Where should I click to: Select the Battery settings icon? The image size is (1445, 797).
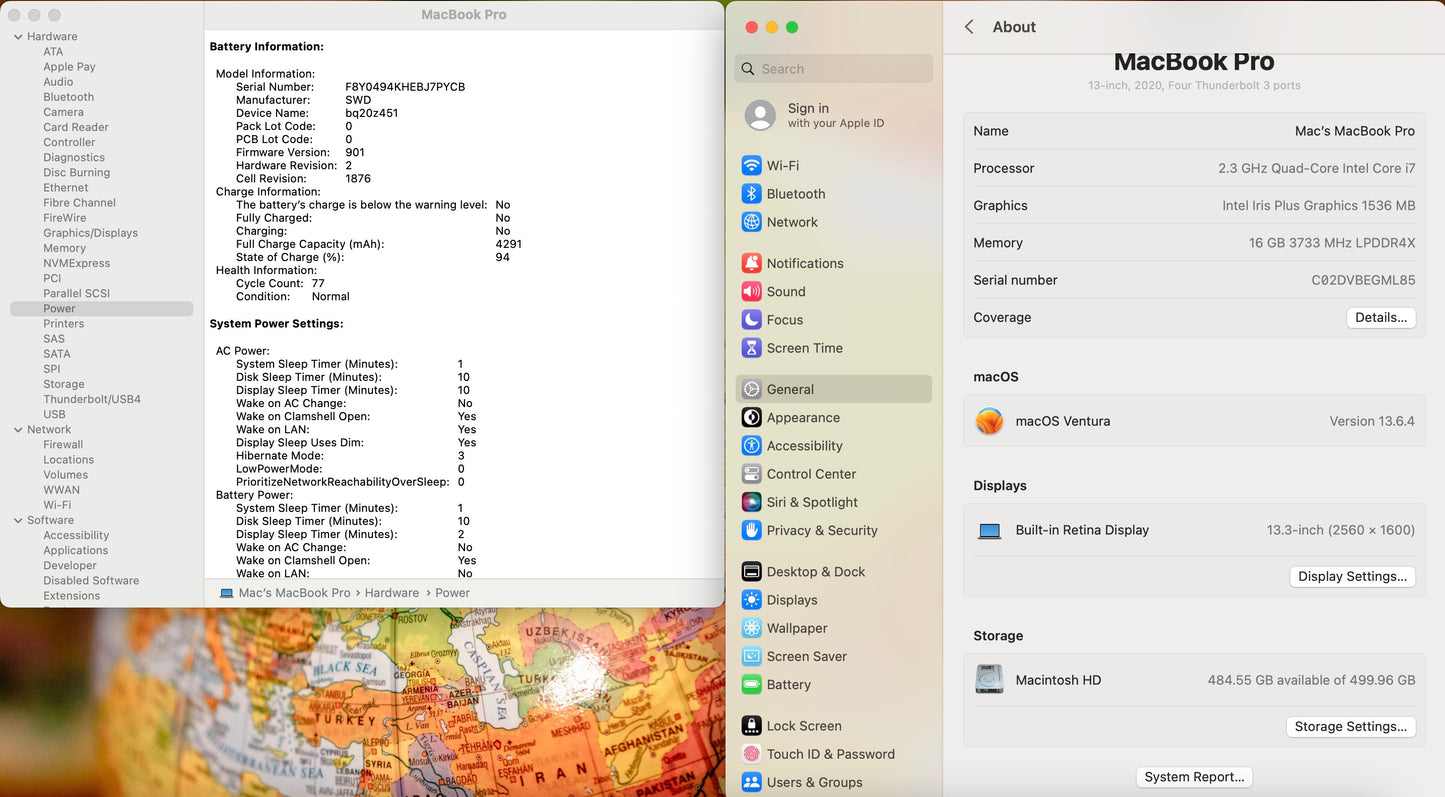point(751,685)
